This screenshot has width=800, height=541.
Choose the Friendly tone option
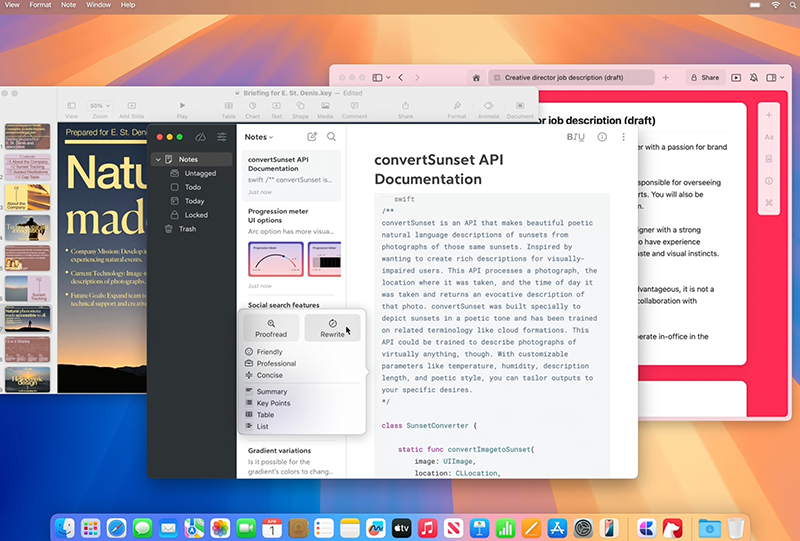click(x=269, y=352)
